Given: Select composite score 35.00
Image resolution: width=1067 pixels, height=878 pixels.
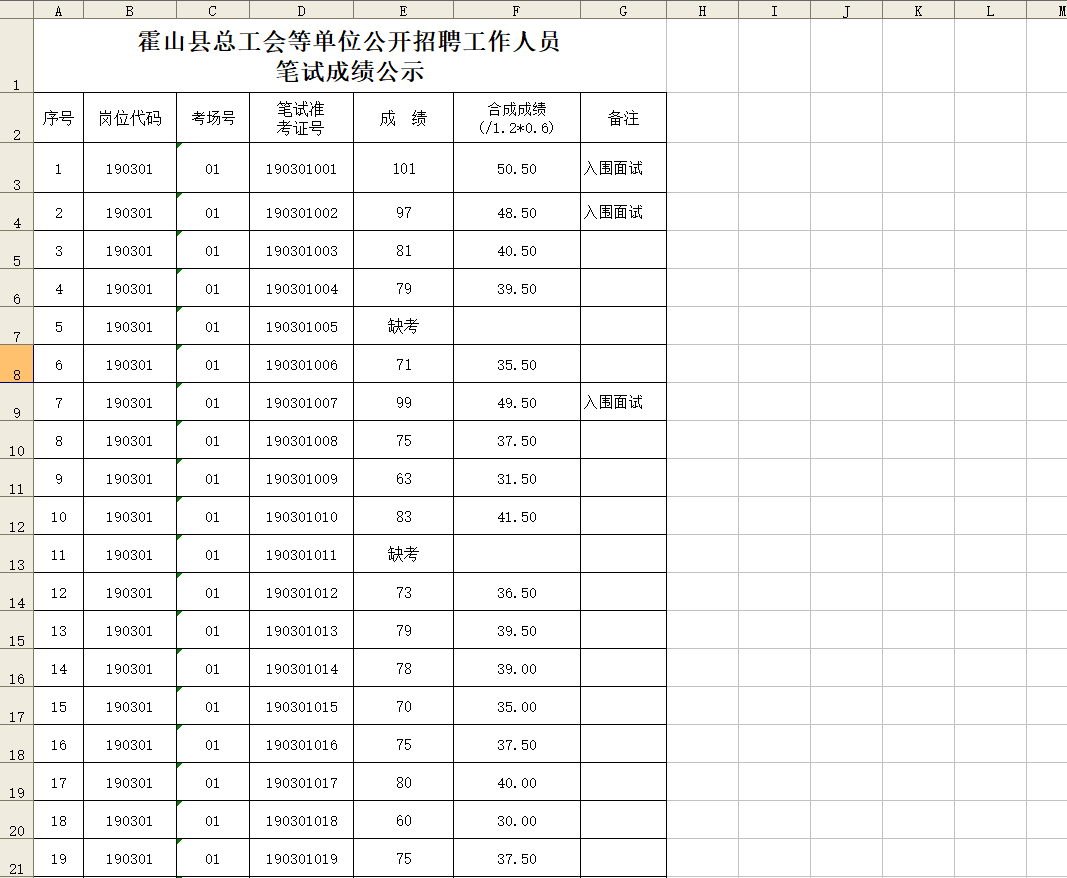Looking at the screenshot, I should coord(516,707).
